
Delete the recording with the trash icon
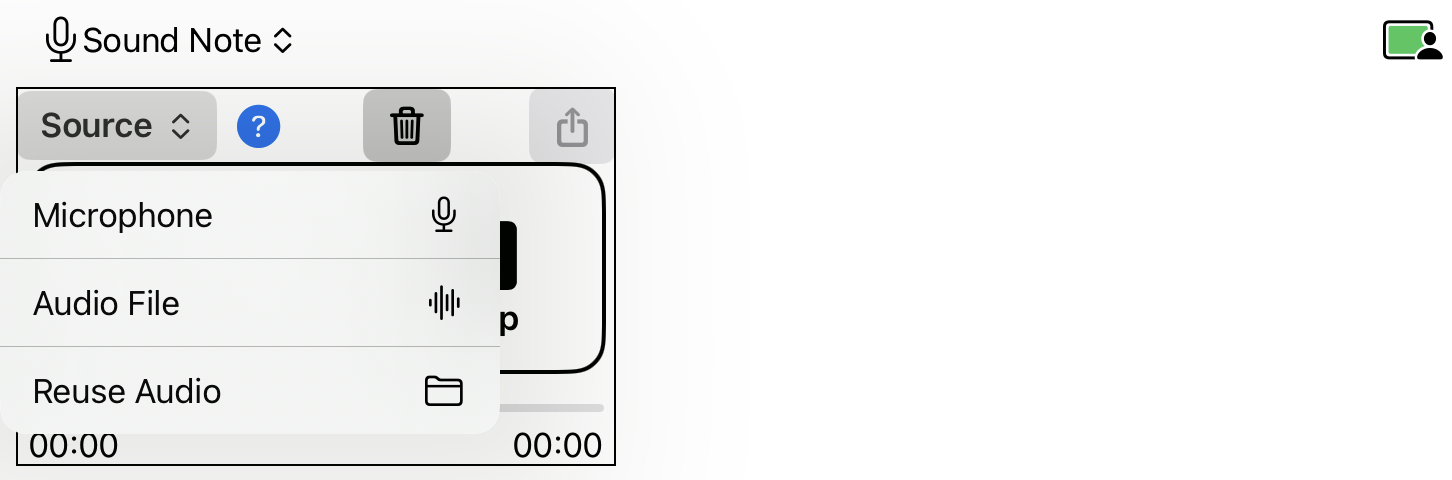coord(407,126)
